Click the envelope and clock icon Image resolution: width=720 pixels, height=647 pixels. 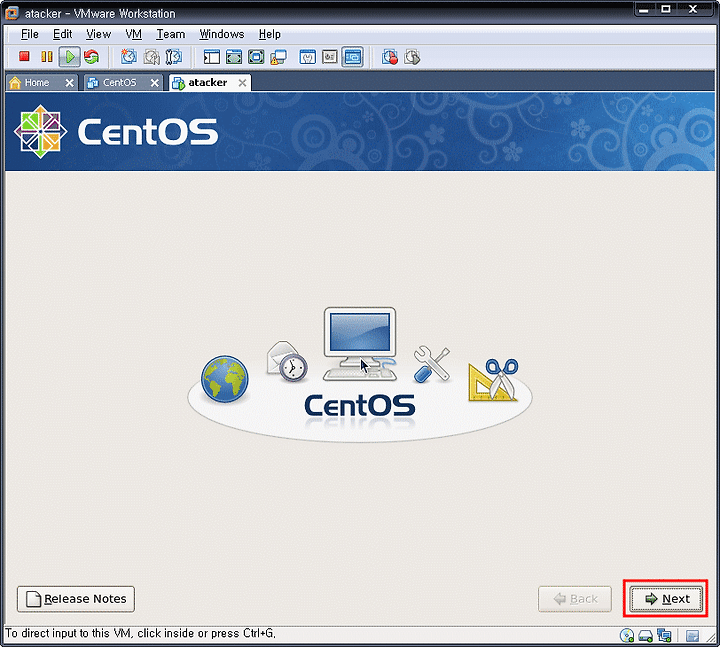(287, 361)
